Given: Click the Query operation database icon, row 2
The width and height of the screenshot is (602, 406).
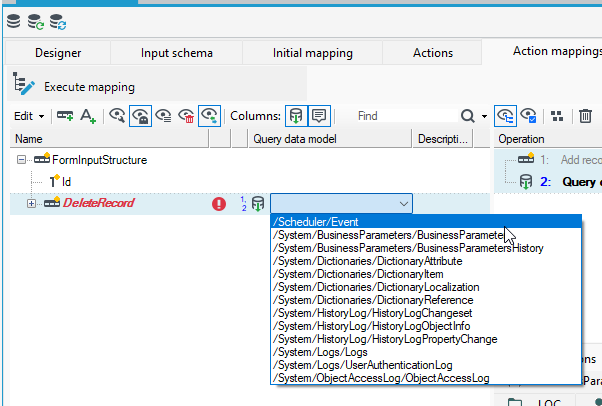Looking at the screenshot, I should 526,182.
